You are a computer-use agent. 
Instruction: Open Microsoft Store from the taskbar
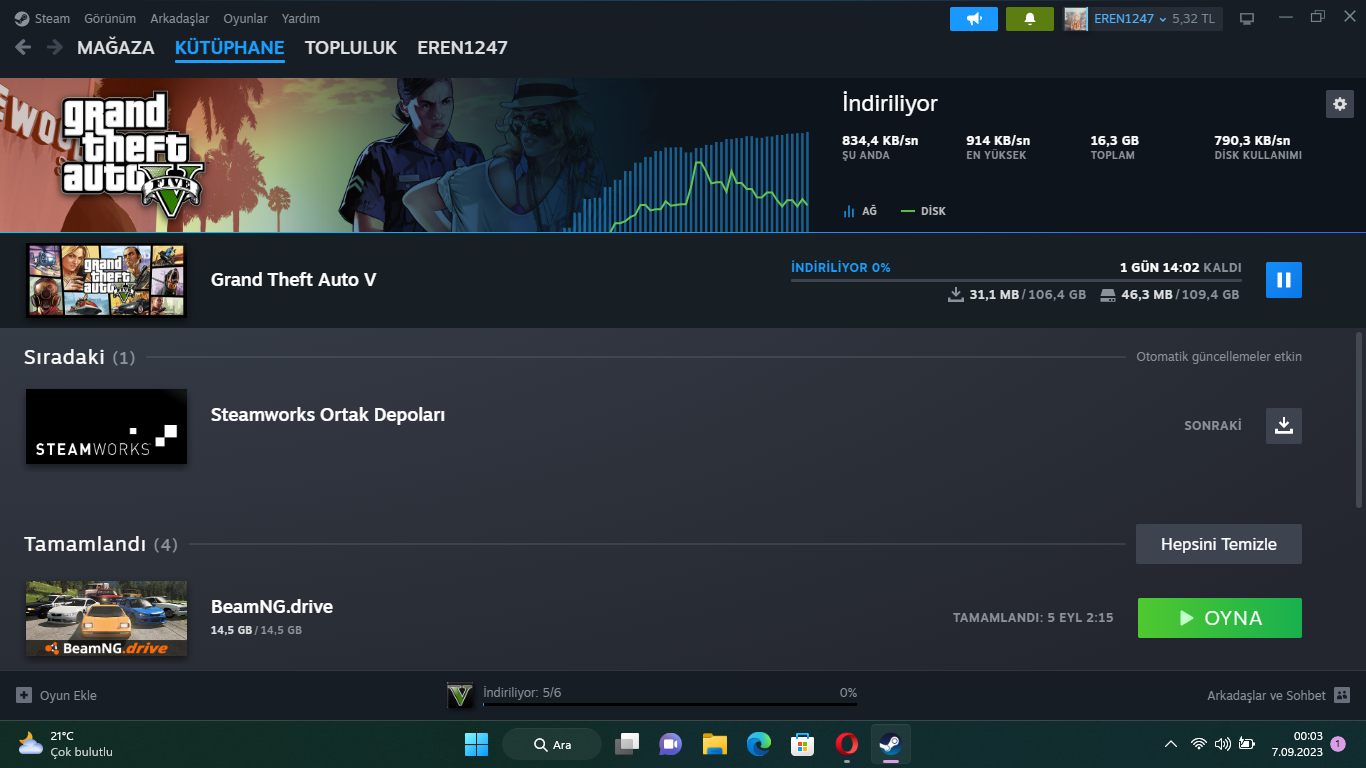(x=802, y=744)
